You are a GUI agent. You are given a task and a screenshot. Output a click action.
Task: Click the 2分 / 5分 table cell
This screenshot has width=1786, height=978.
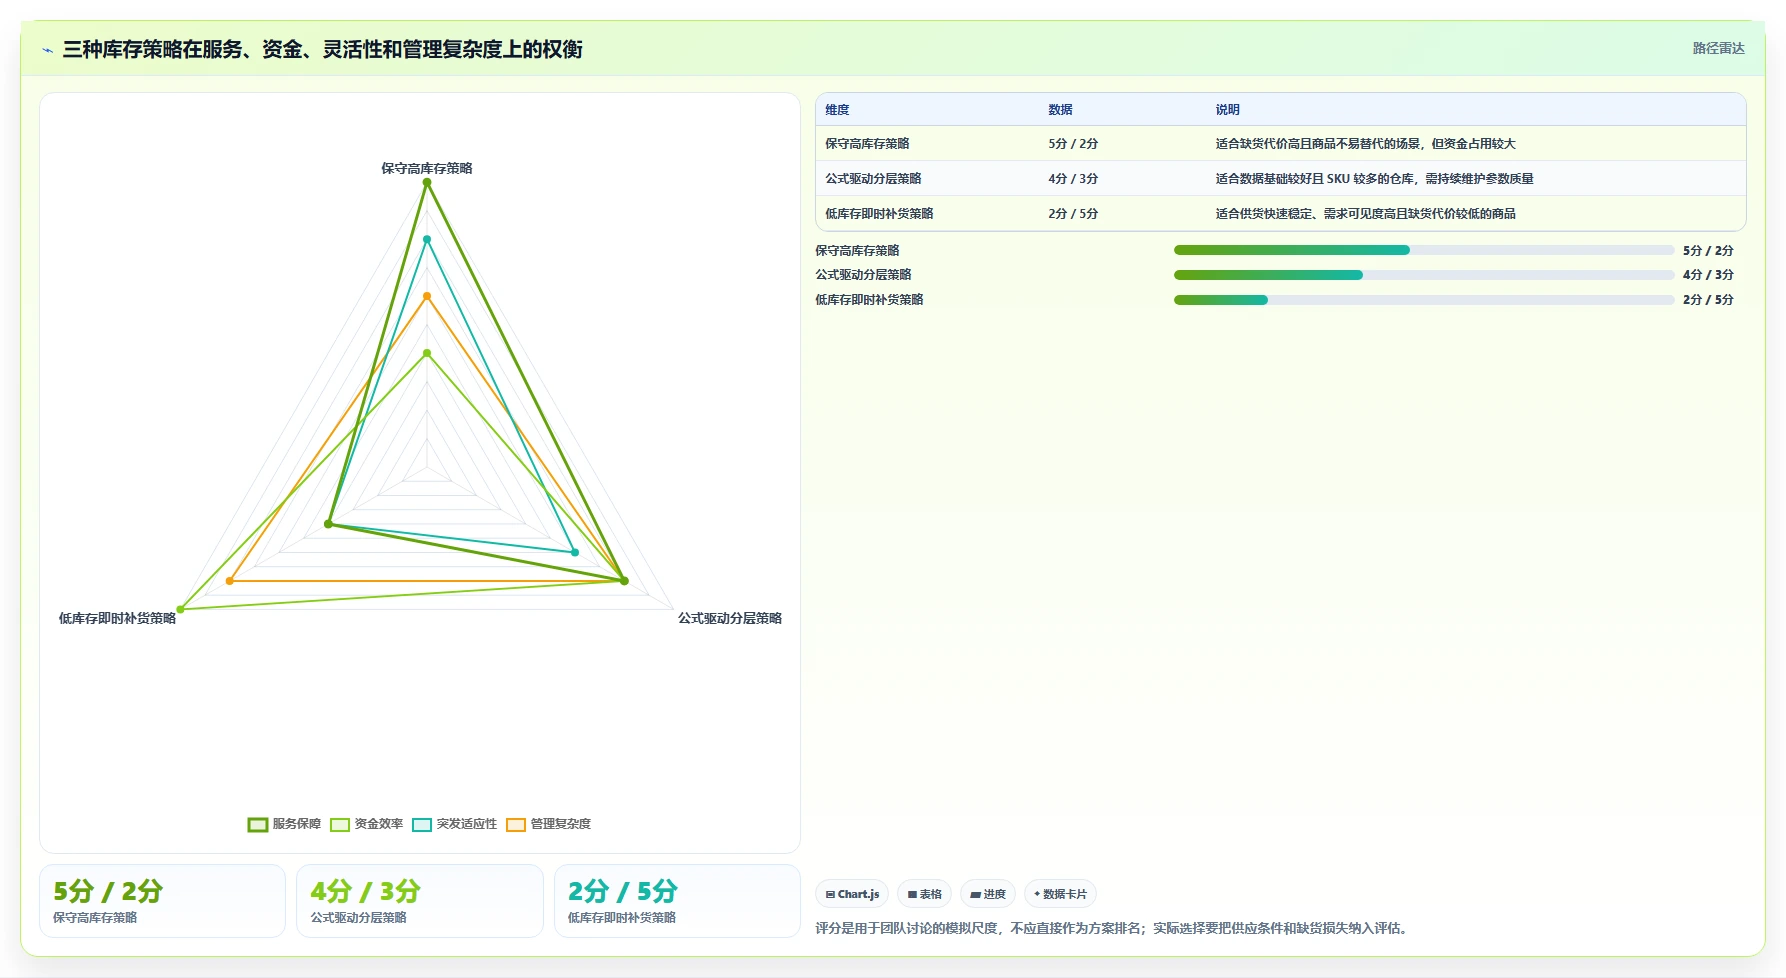point(1073,214)
